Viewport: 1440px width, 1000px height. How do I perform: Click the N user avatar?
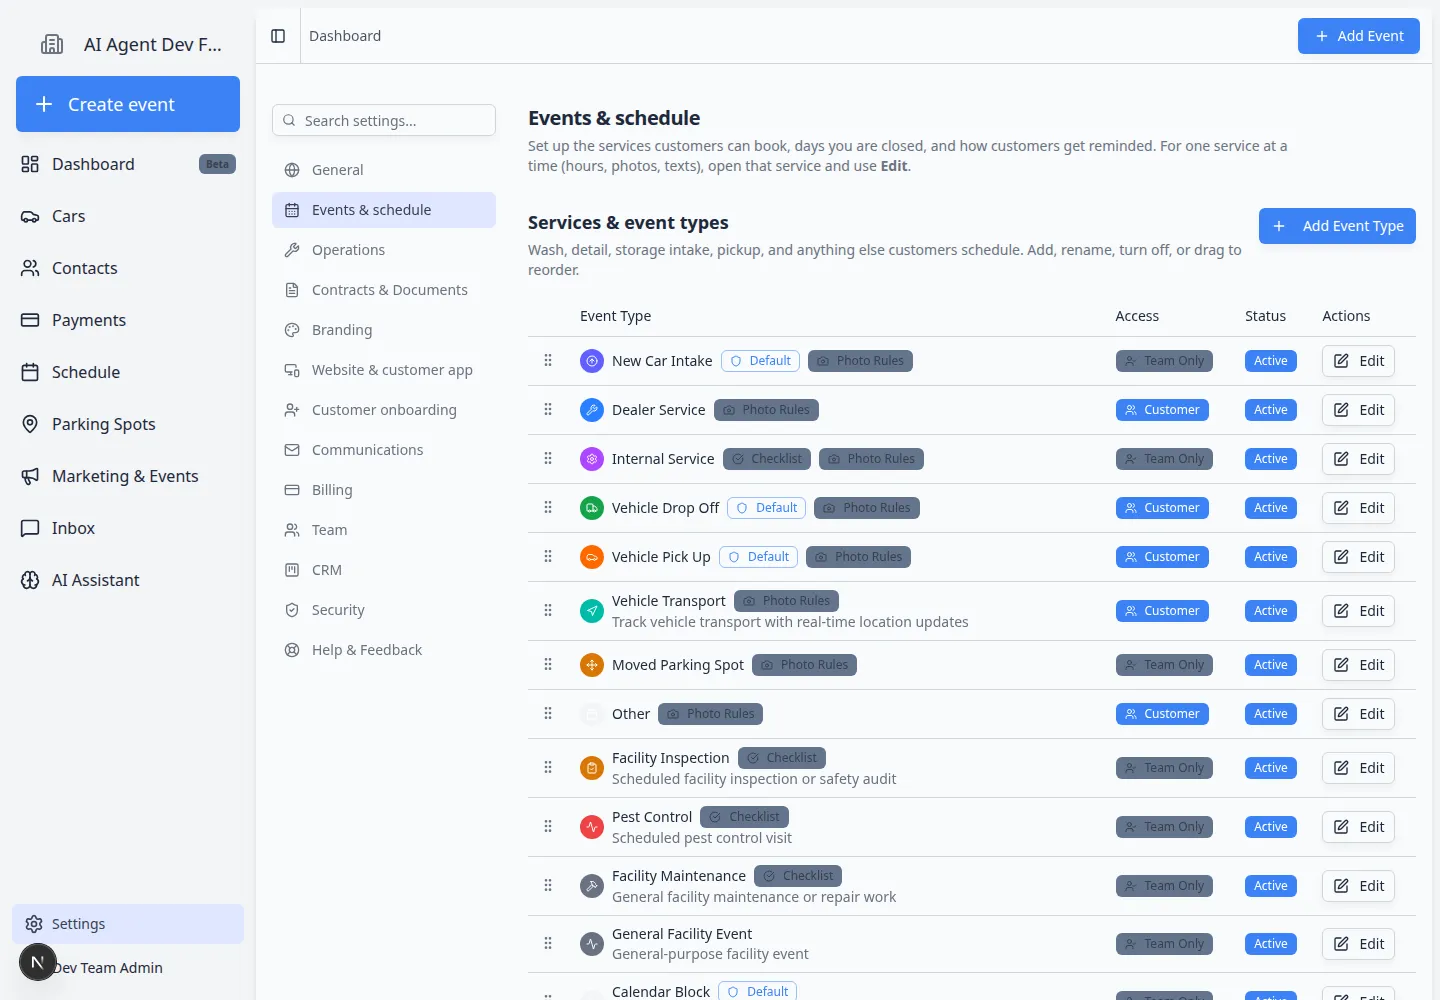tap(38, 962)
